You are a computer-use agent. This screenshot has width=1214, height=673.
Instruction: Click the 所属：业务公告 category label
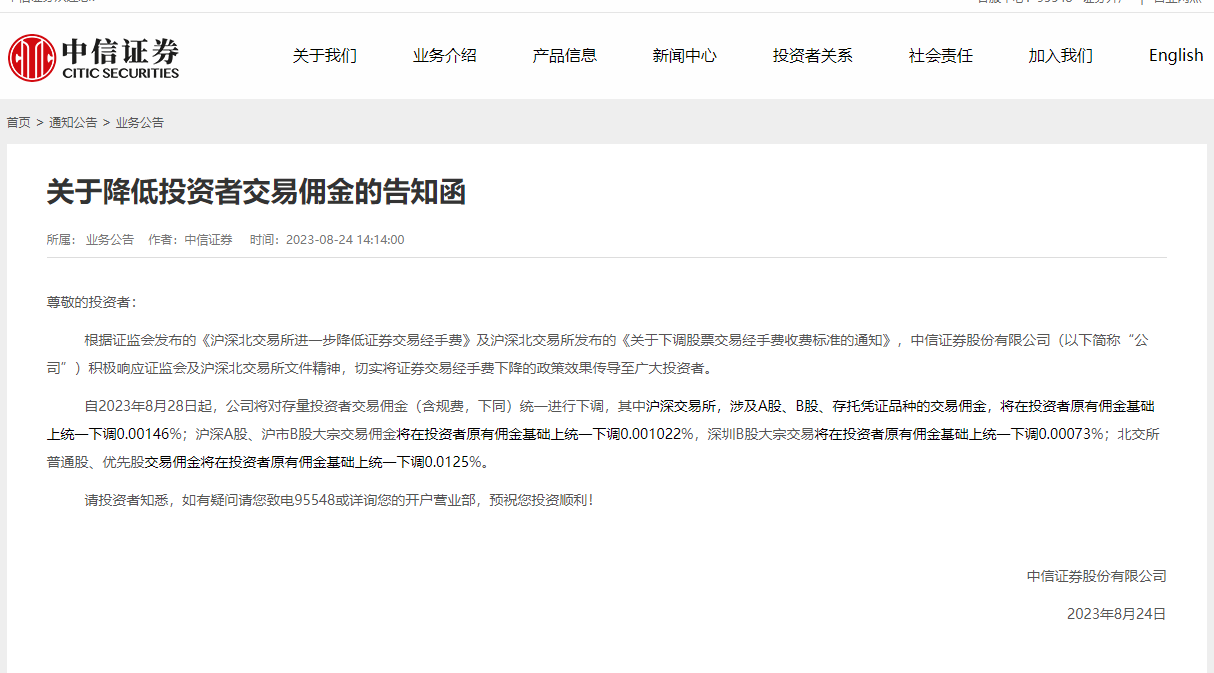(90, 240)
